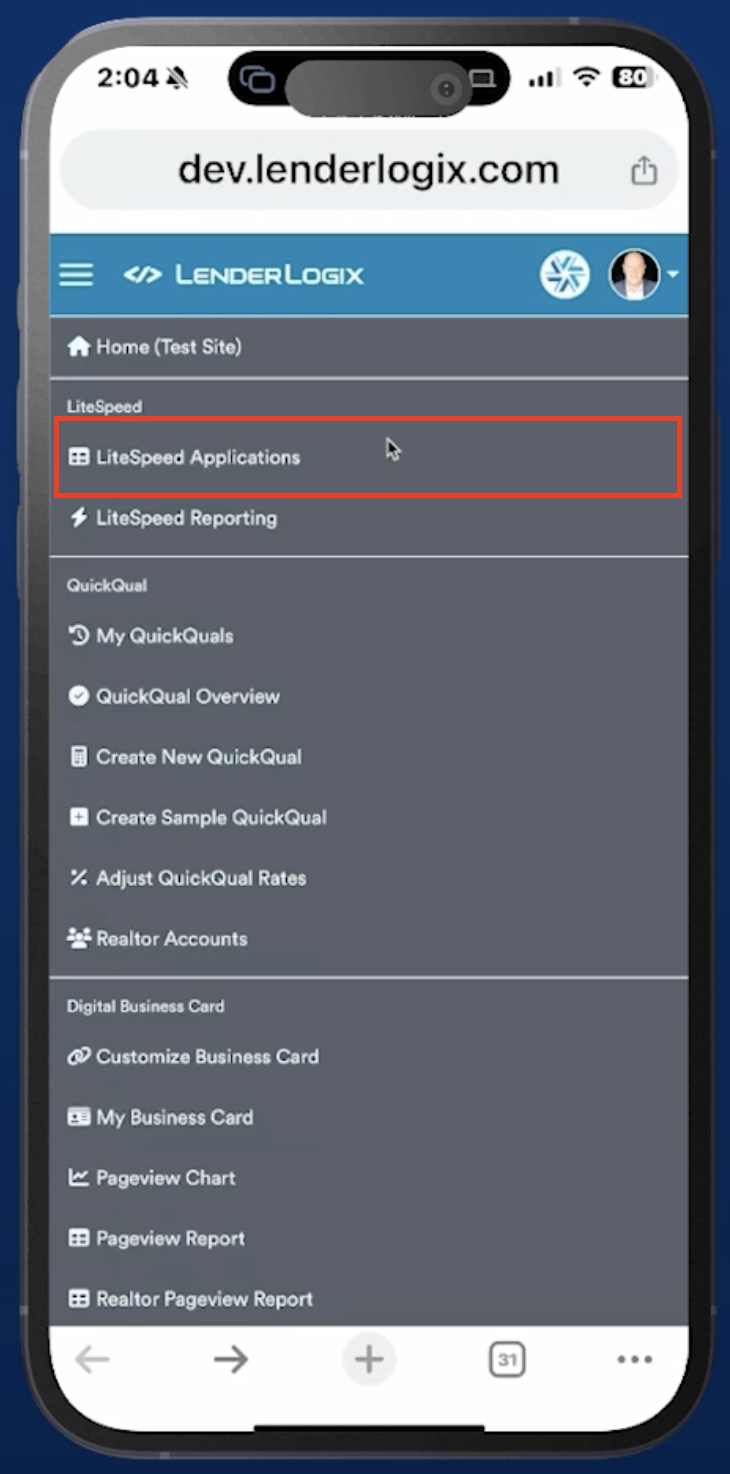Open the share sheet from the address bar

point(644,170)
